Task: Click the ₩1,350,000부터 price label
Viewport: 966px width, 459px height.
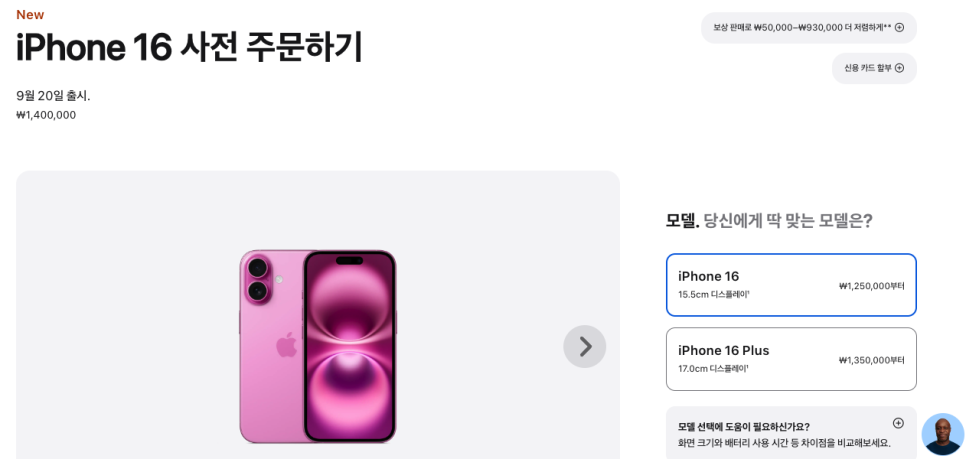Action: tap(872, 360)
